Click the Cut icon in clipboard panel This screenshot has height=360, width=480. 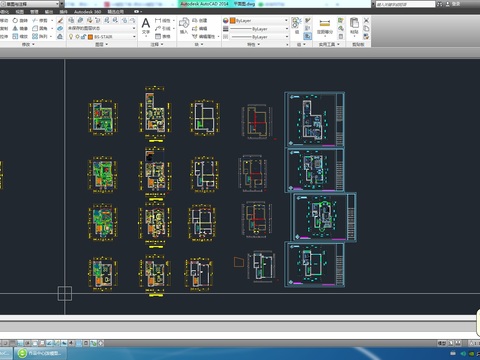366,20
